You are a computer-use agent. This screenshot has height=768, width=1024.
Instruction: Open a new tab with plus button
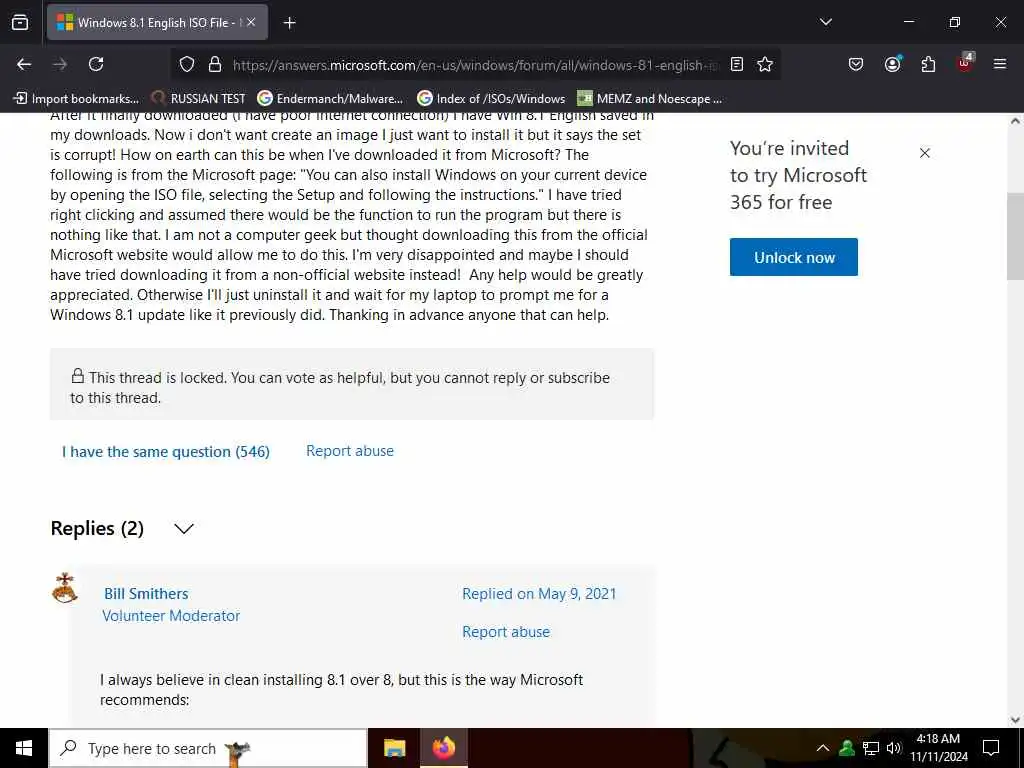point(289,23)
